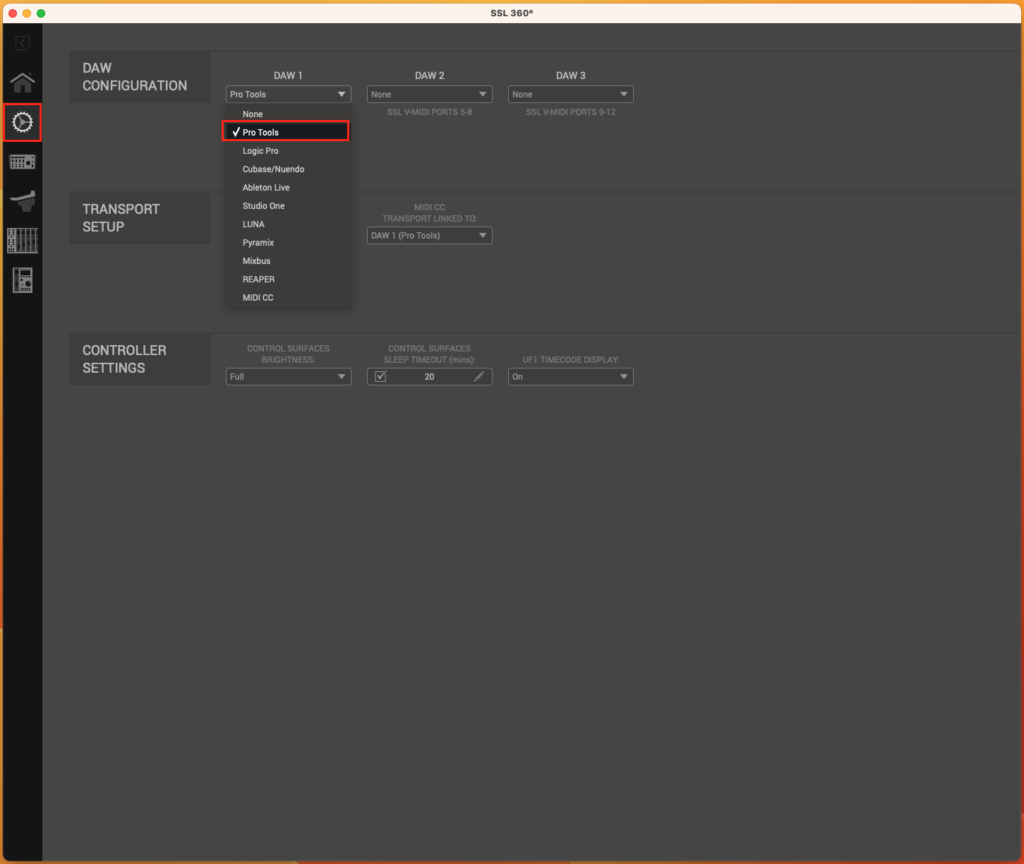Screen dimensions: 1024x864
Task: Open the settings gear page in sidebar
Action: tap(22, 122)
